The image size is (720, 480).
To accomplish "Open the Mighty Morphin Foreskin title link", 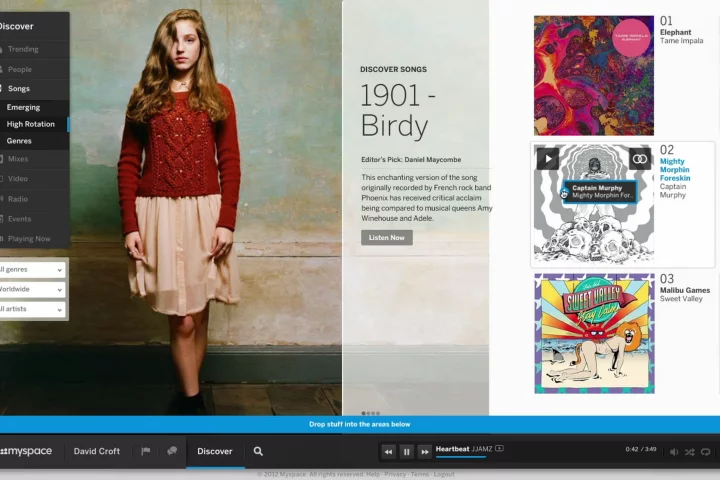I will point(675,169).
